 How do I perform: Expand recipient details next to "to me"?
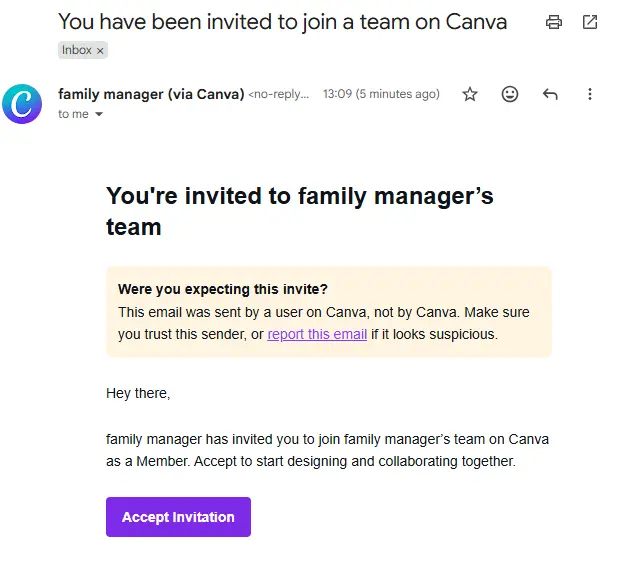(x=99, y=114)
